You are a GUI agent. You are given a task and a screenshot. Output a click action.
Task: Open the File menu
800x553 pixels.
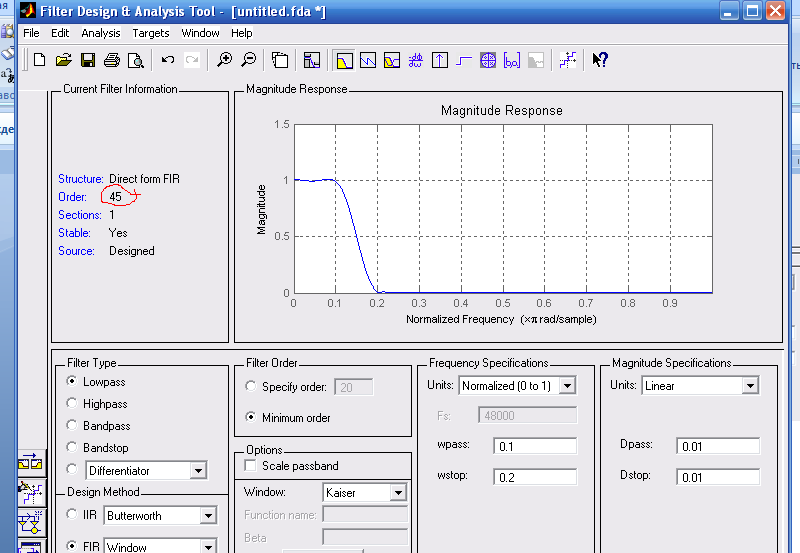[x=31, y=33]
